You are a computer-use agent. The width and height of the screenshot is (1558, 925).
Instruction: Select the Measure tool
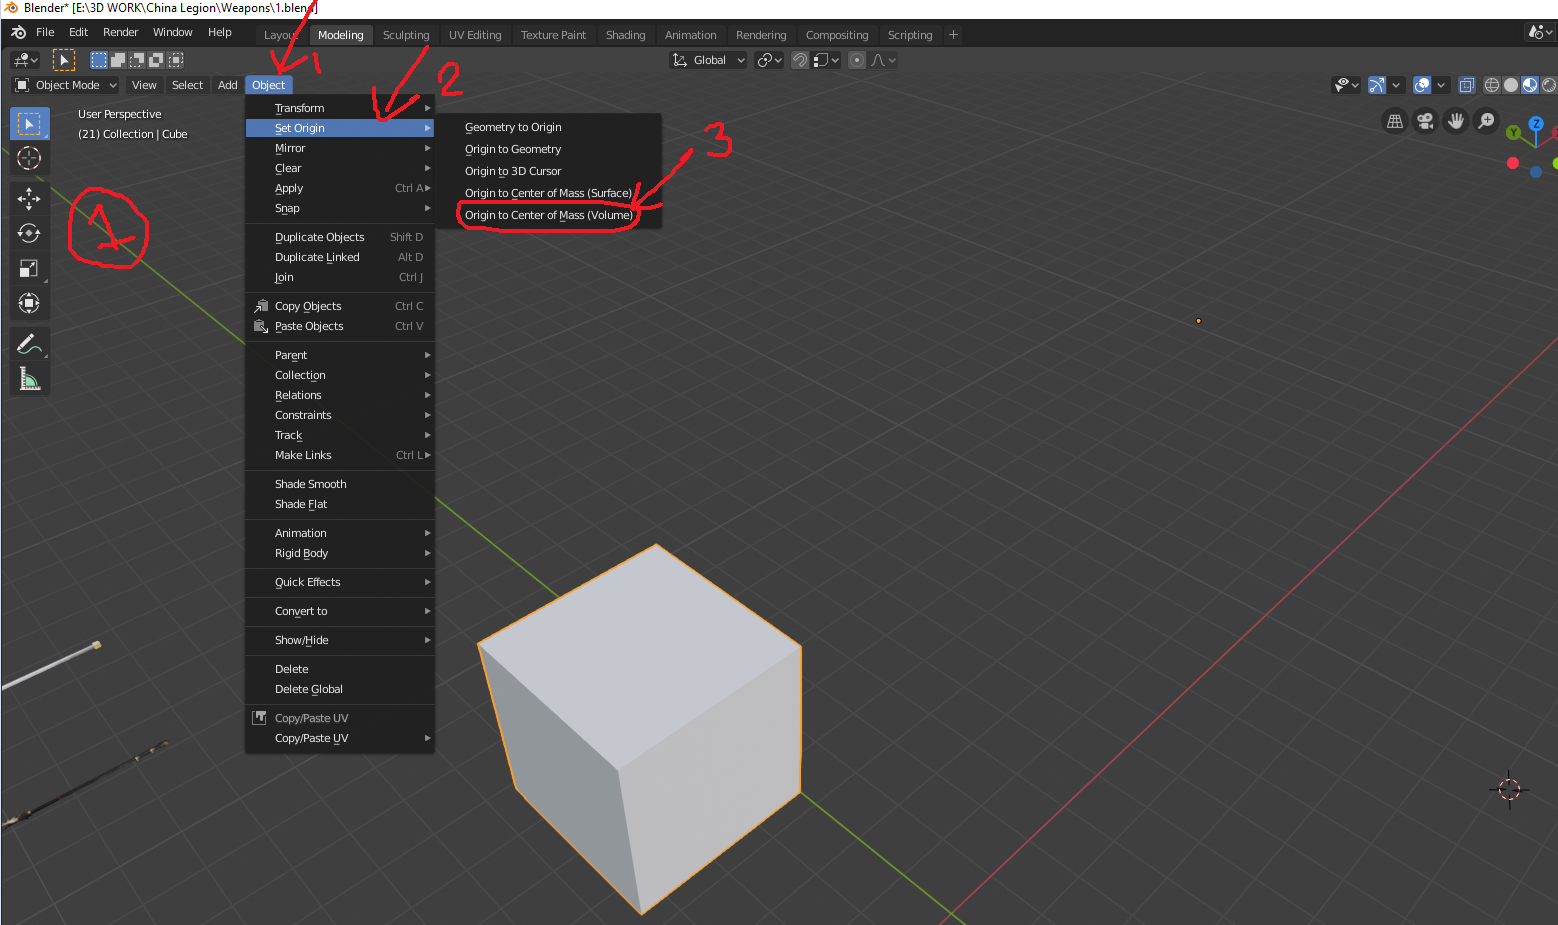pos(29,378)
